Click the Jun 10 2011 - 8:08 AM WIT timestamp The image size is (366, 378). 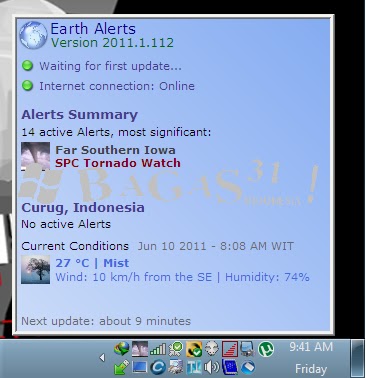216,246
